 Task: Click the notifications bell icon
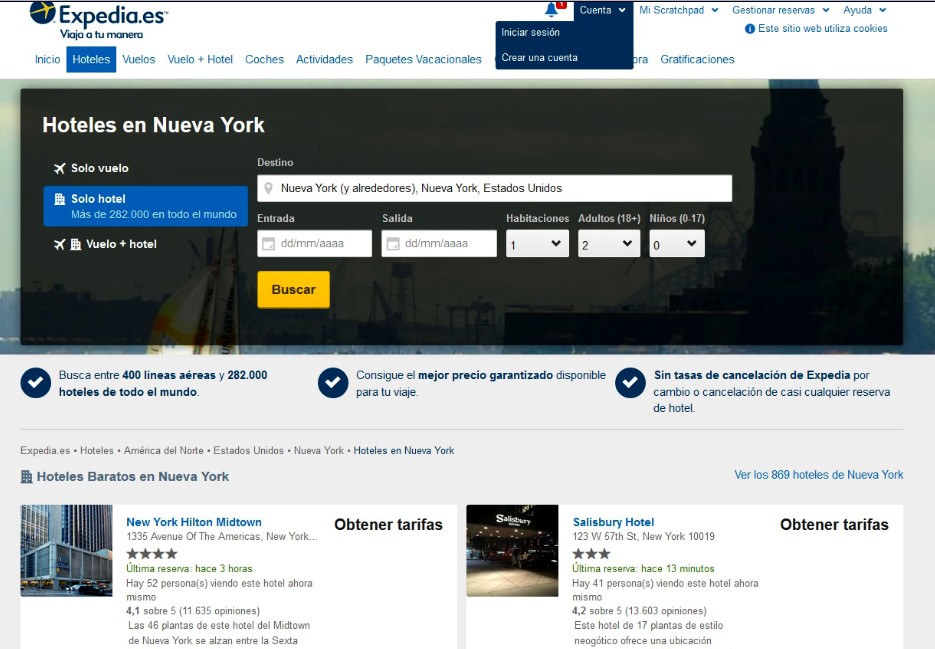551,10
